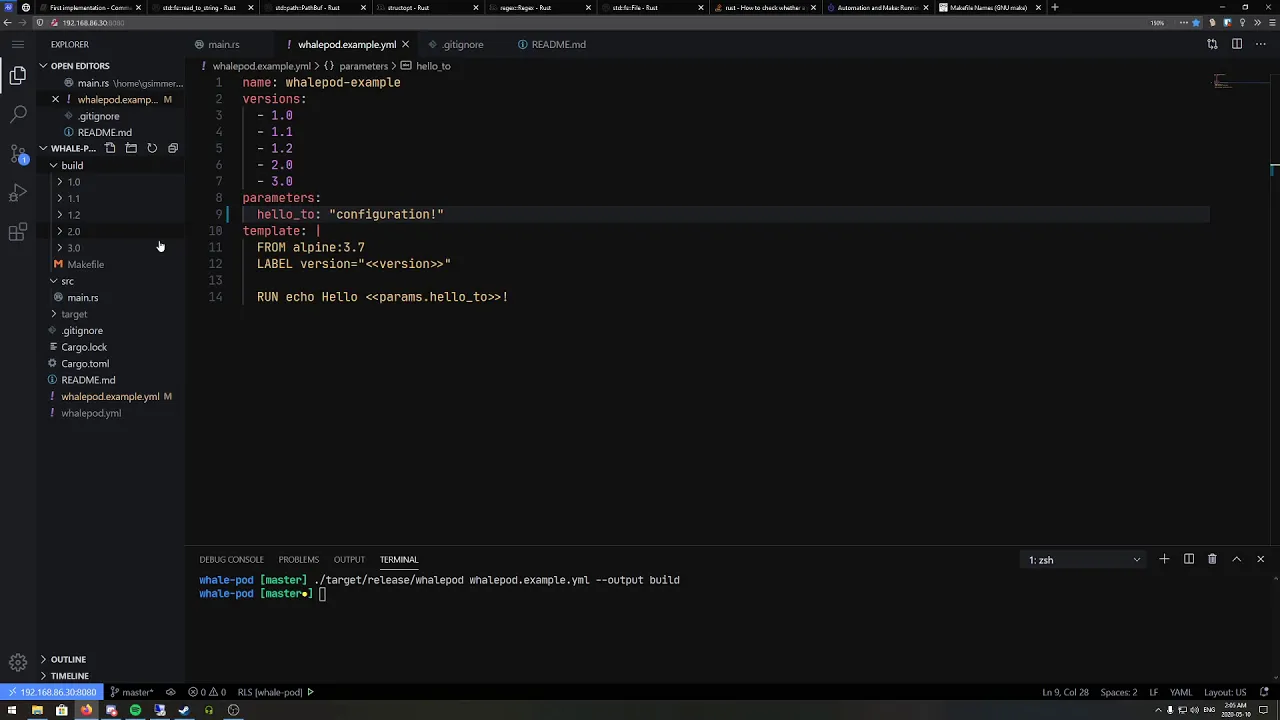Viewport: 1280px width, 720px height.
Task: Switch to the main.rs editor tab
Action: coord(223,44)
